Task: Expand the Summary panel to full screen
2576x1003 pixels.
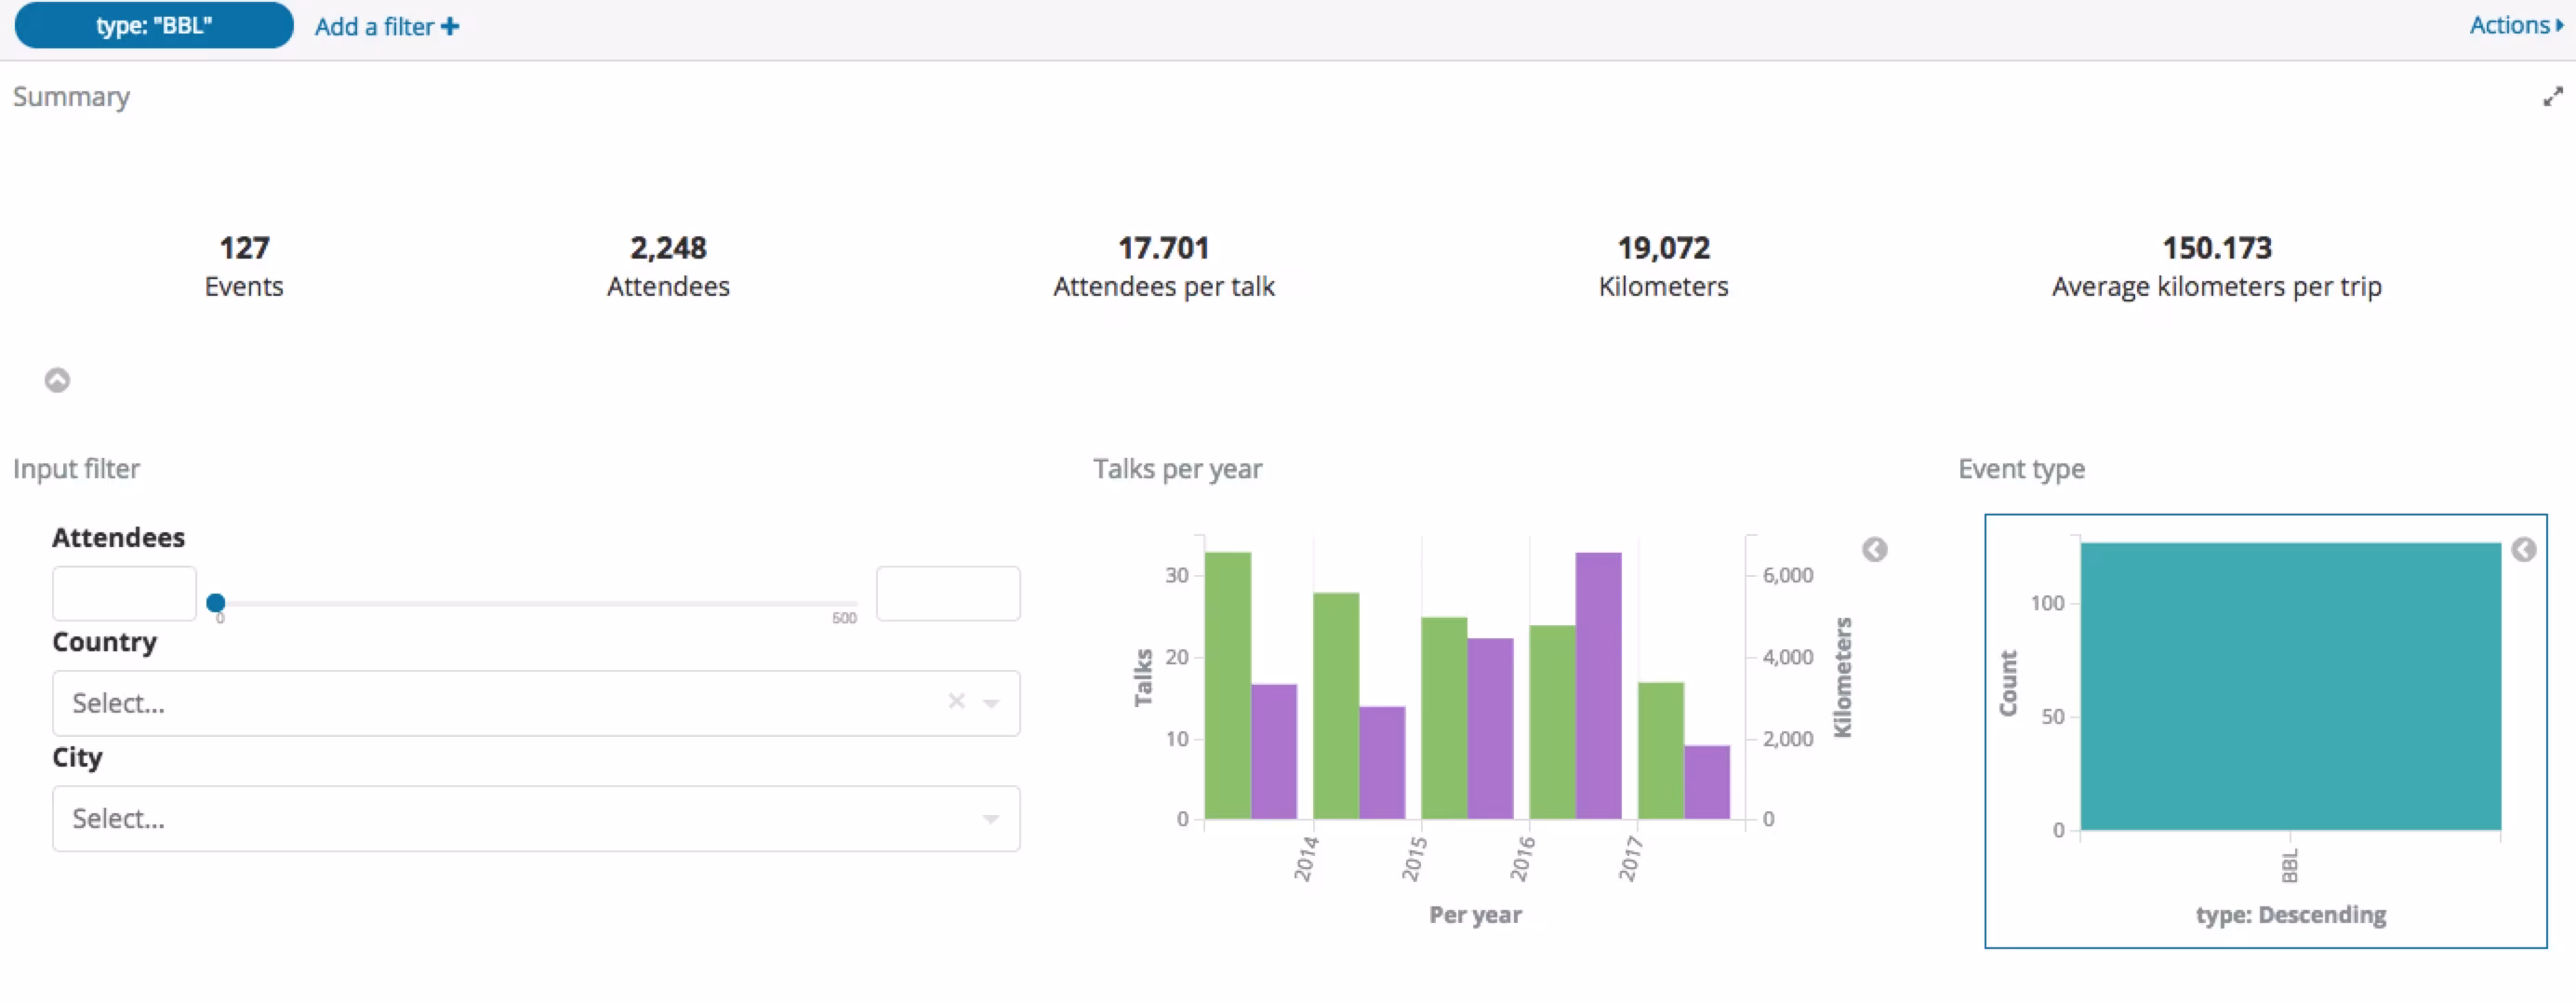Action: (2552, 97)
